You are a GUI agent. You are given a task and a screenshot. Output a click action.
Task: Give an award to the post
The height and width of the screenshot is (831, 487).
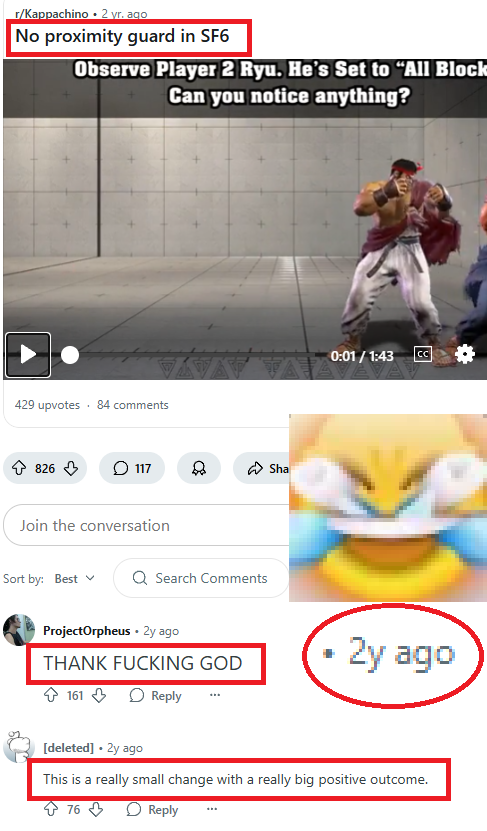click(x=199, y=468)
